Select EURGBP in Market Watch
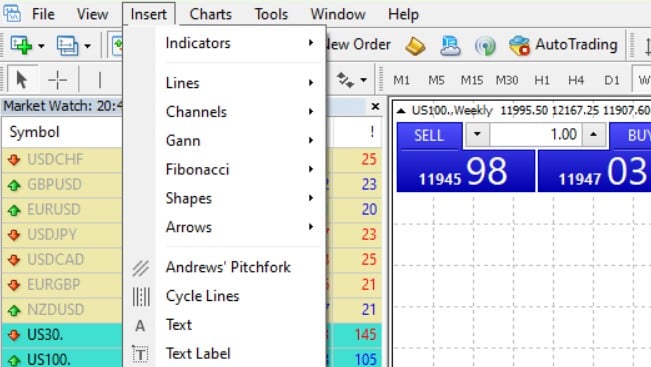Image resolution: width=651 pixels, height=367 pixels. click(x=54, y=284)
